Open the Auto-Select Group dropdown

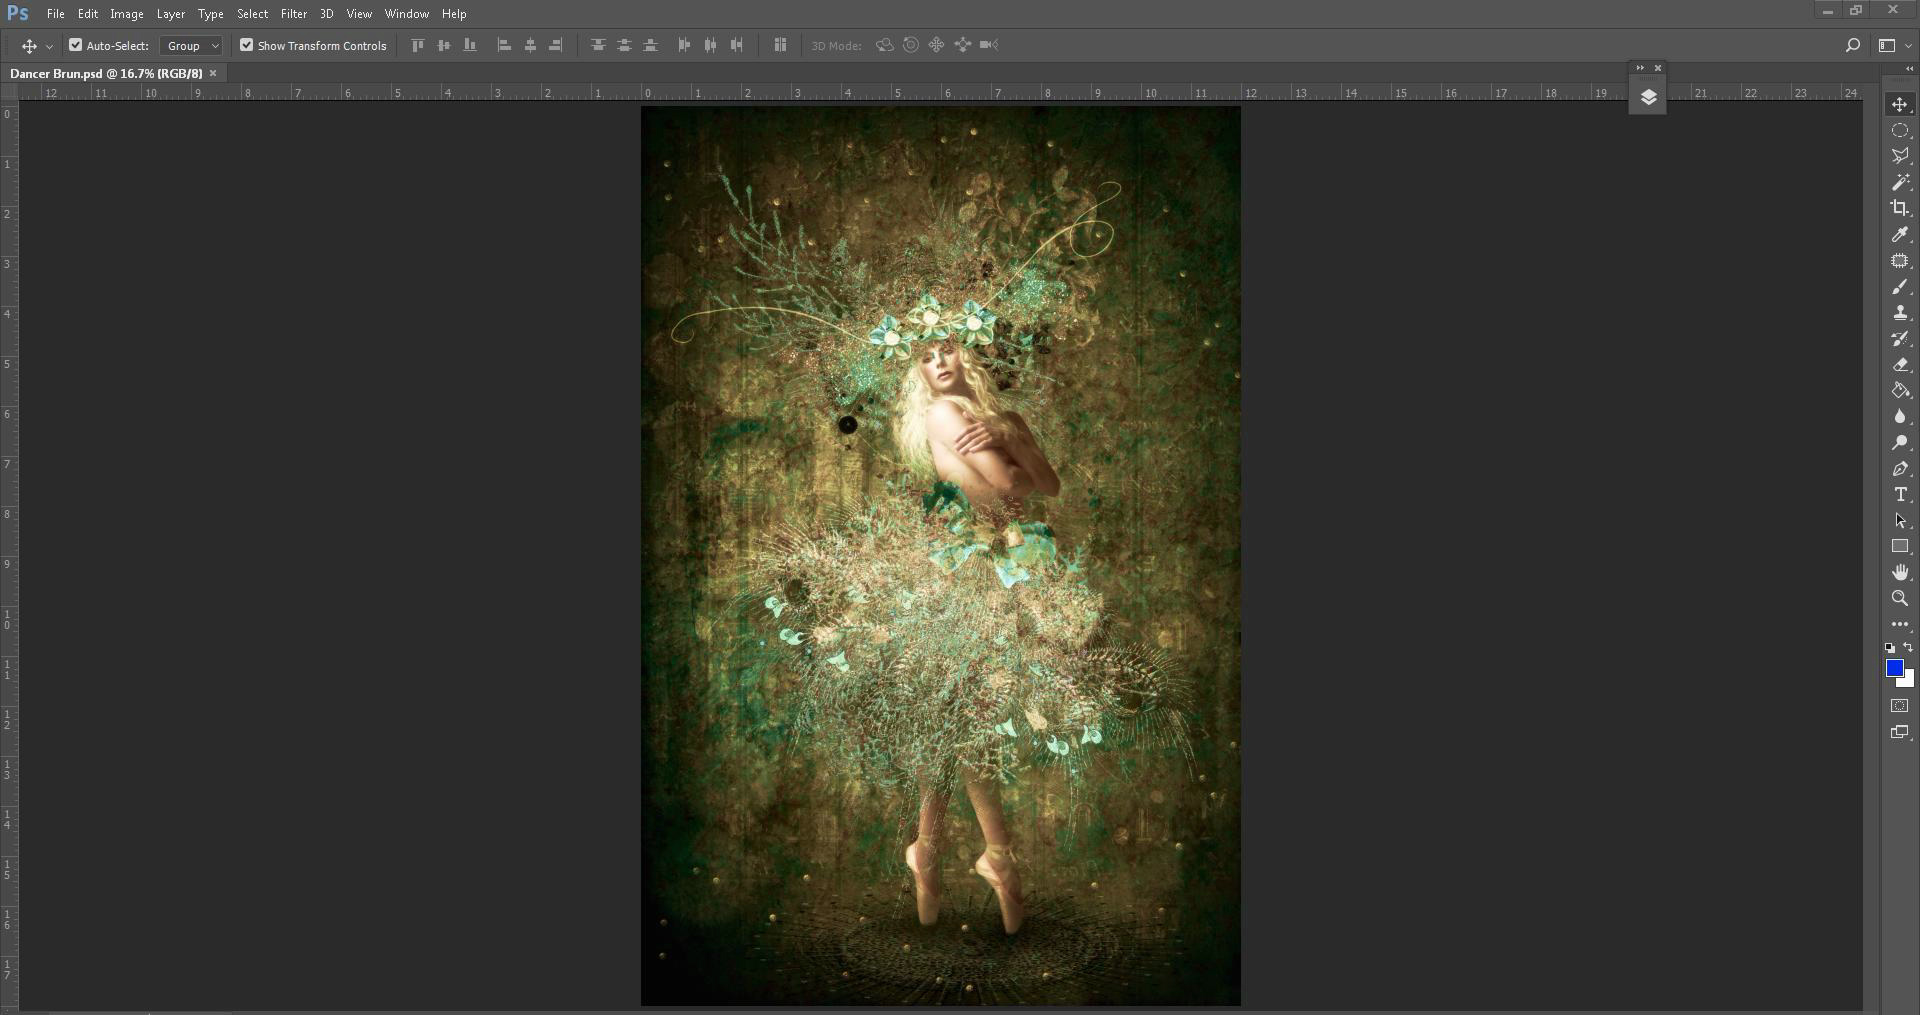coord(192,46)
